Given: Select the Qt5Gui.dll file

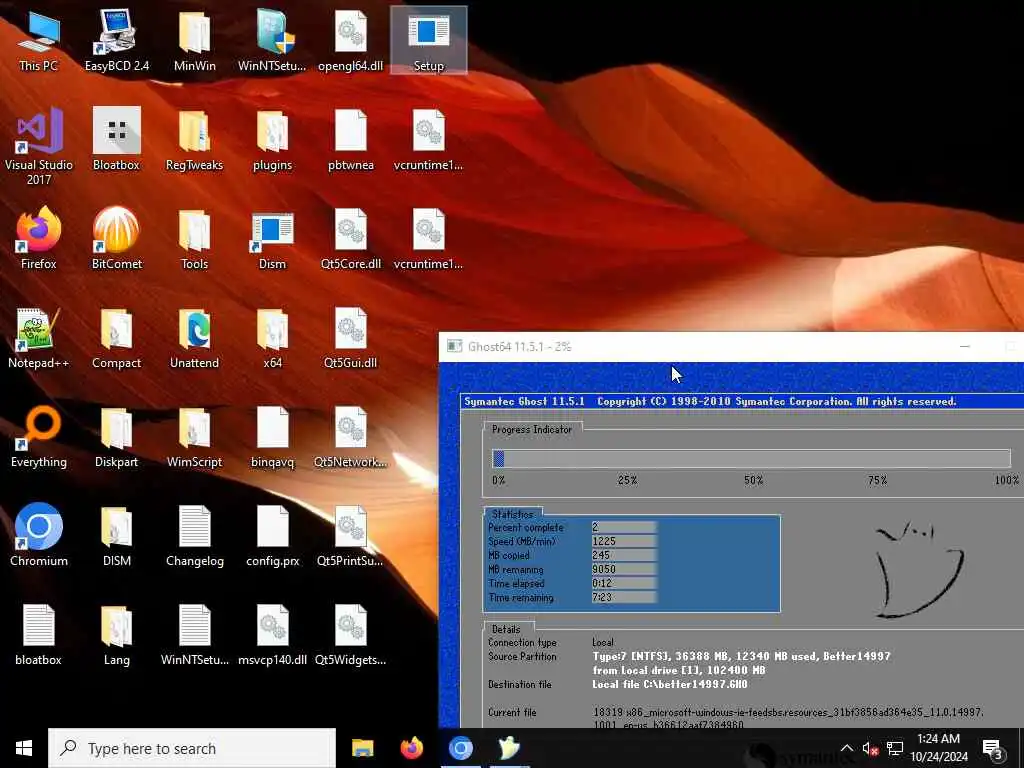Looking at the screenshot, I should (x=351, y=338).
